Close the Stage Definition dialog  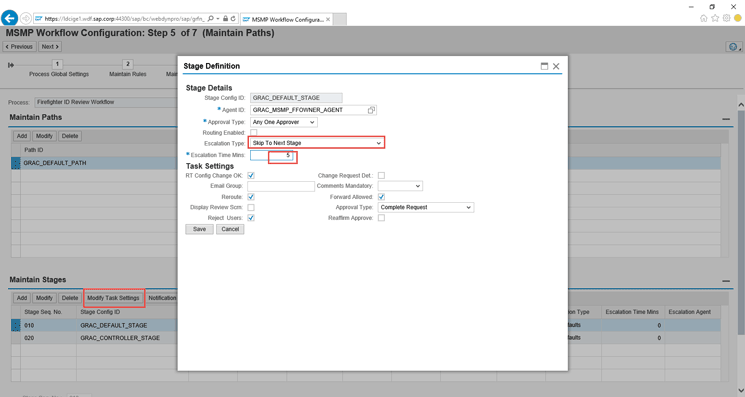tap(556, 66)
